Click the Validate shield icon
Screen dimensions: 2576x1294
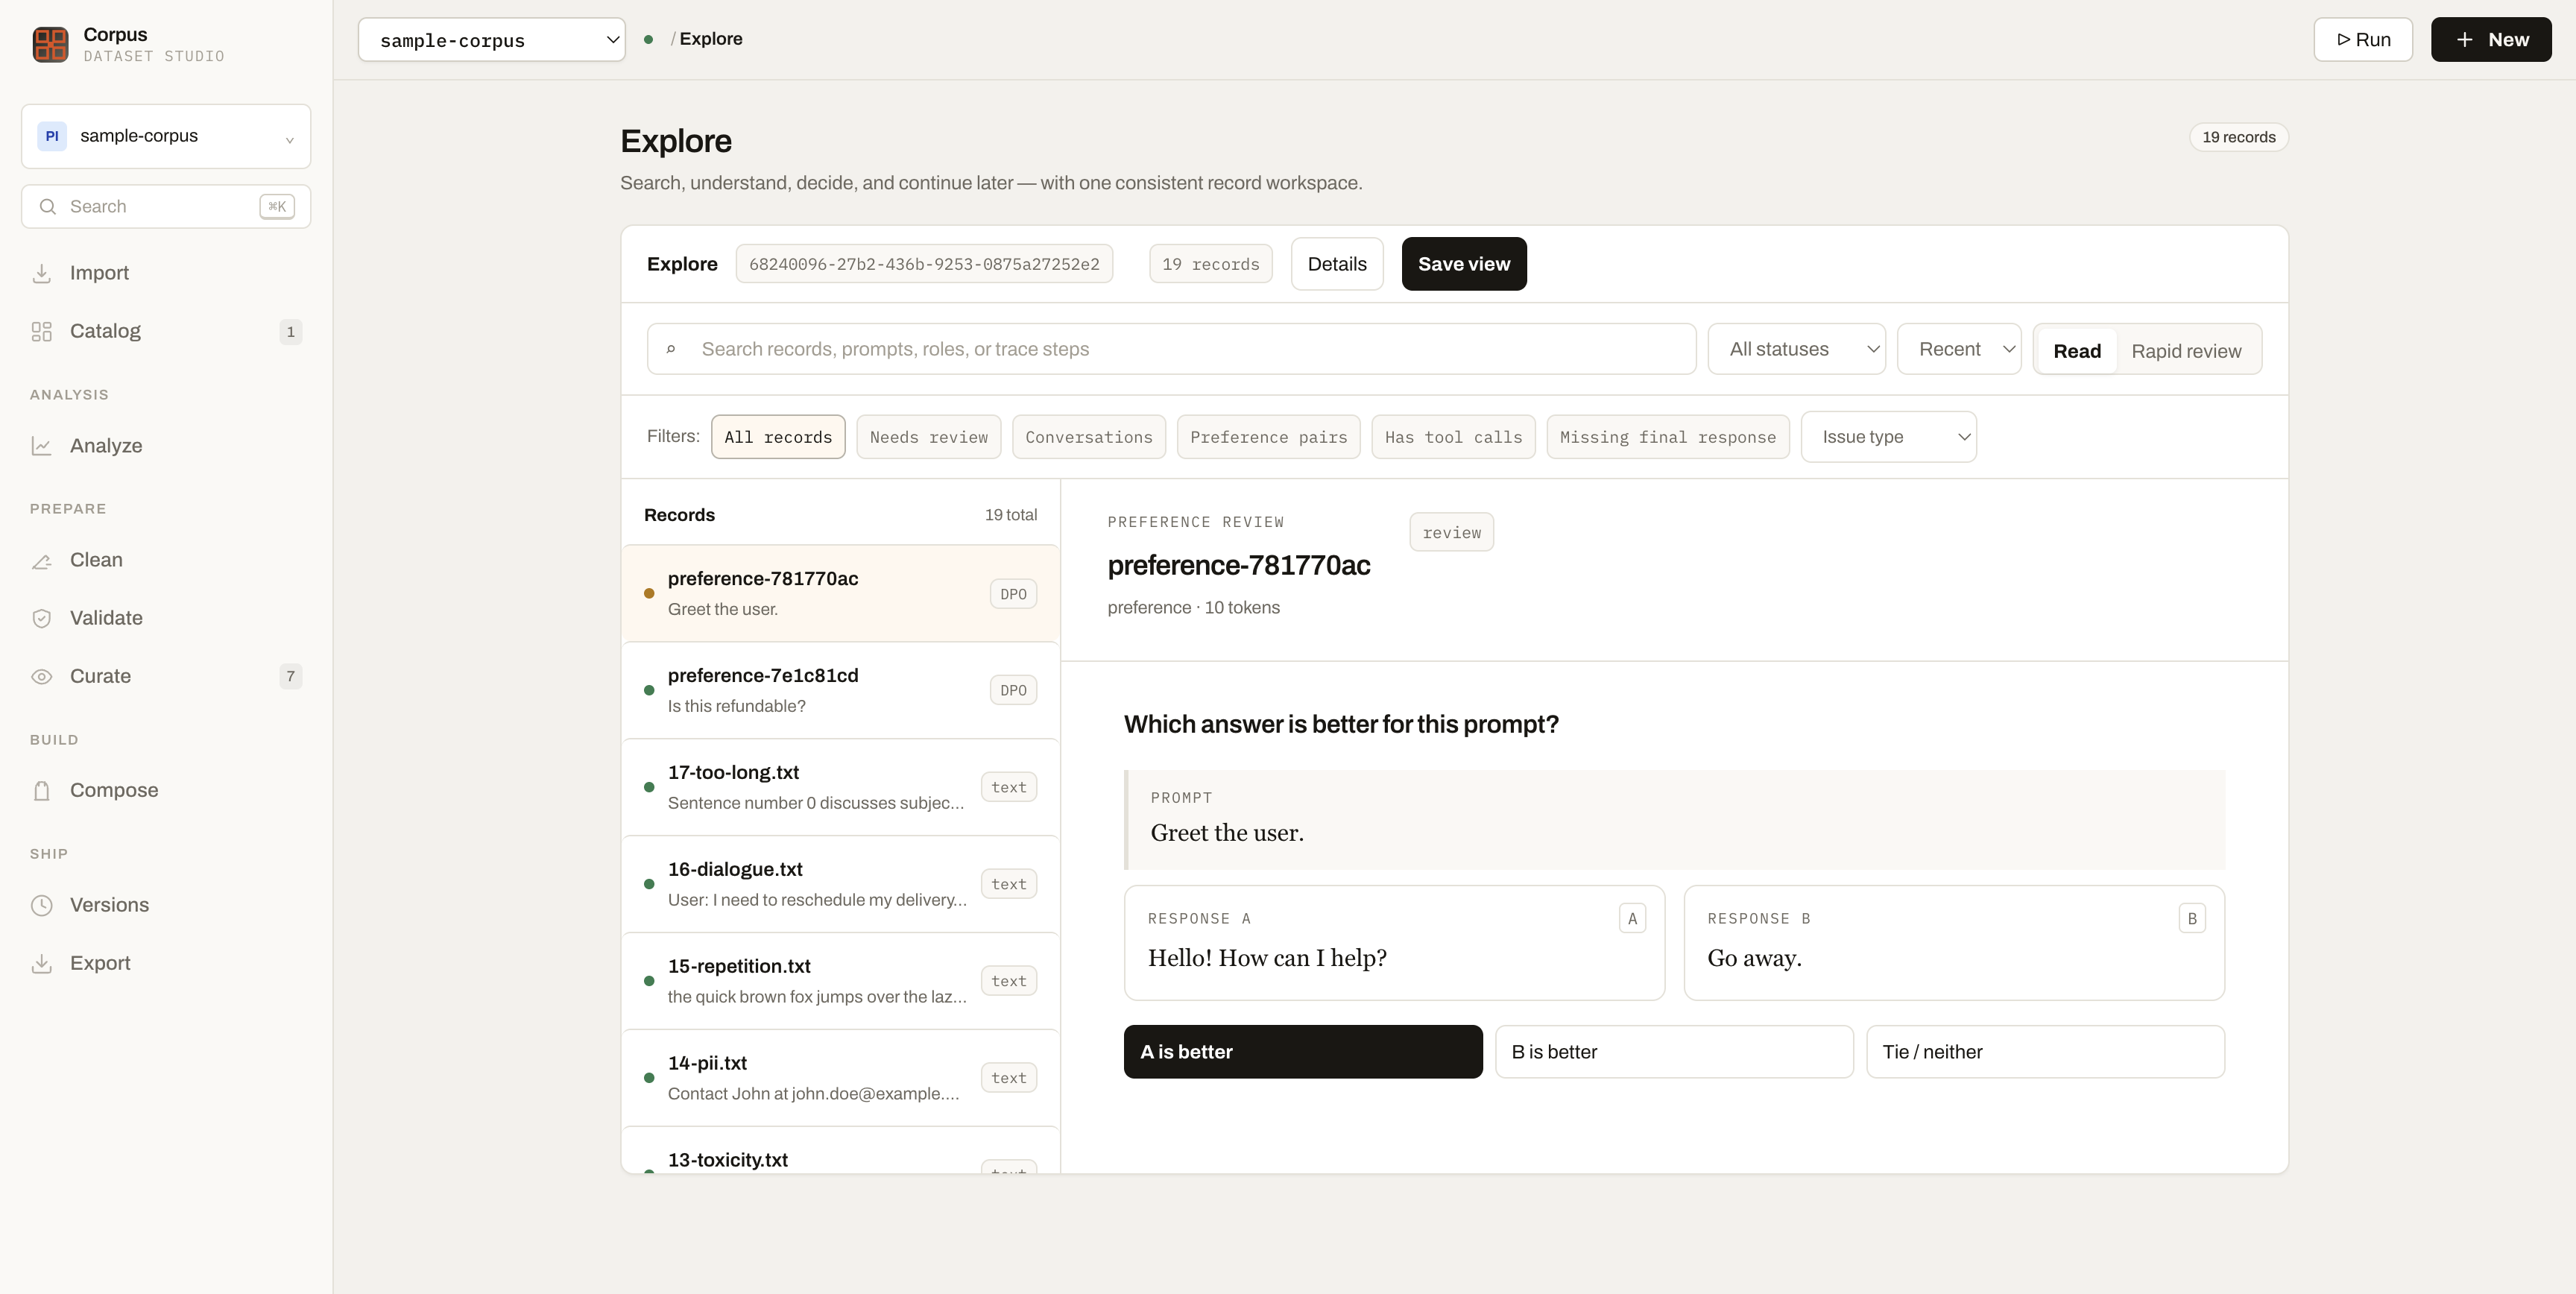tap(41, 618)
